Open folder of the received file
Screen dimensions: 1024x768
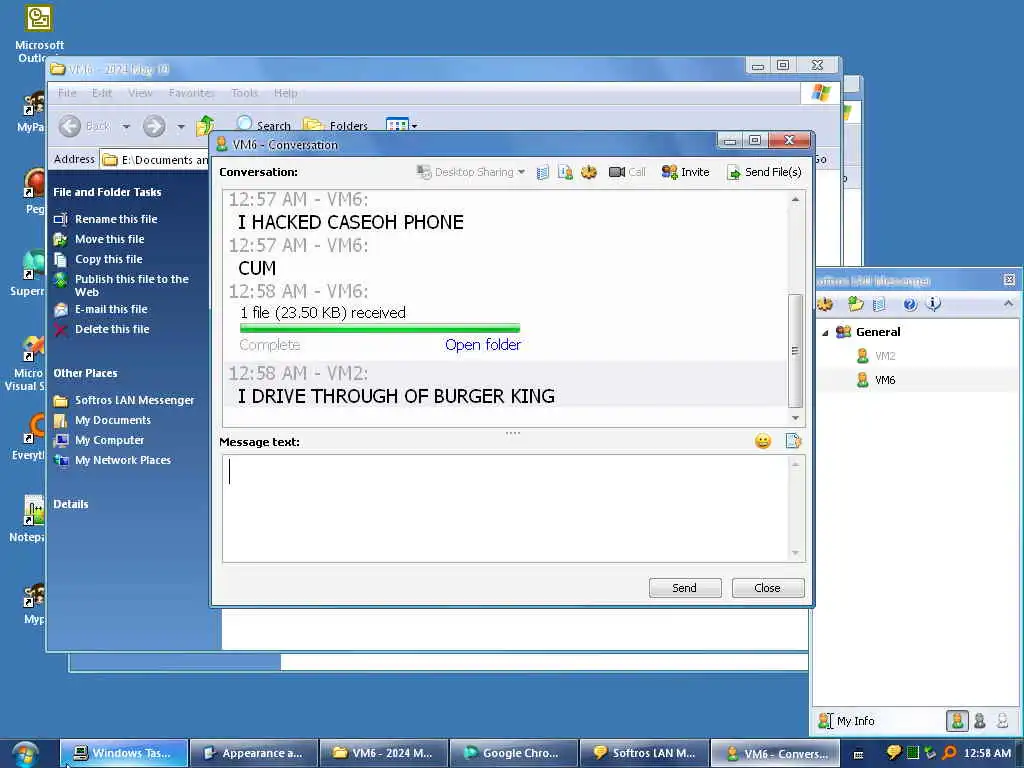(483, 345)
